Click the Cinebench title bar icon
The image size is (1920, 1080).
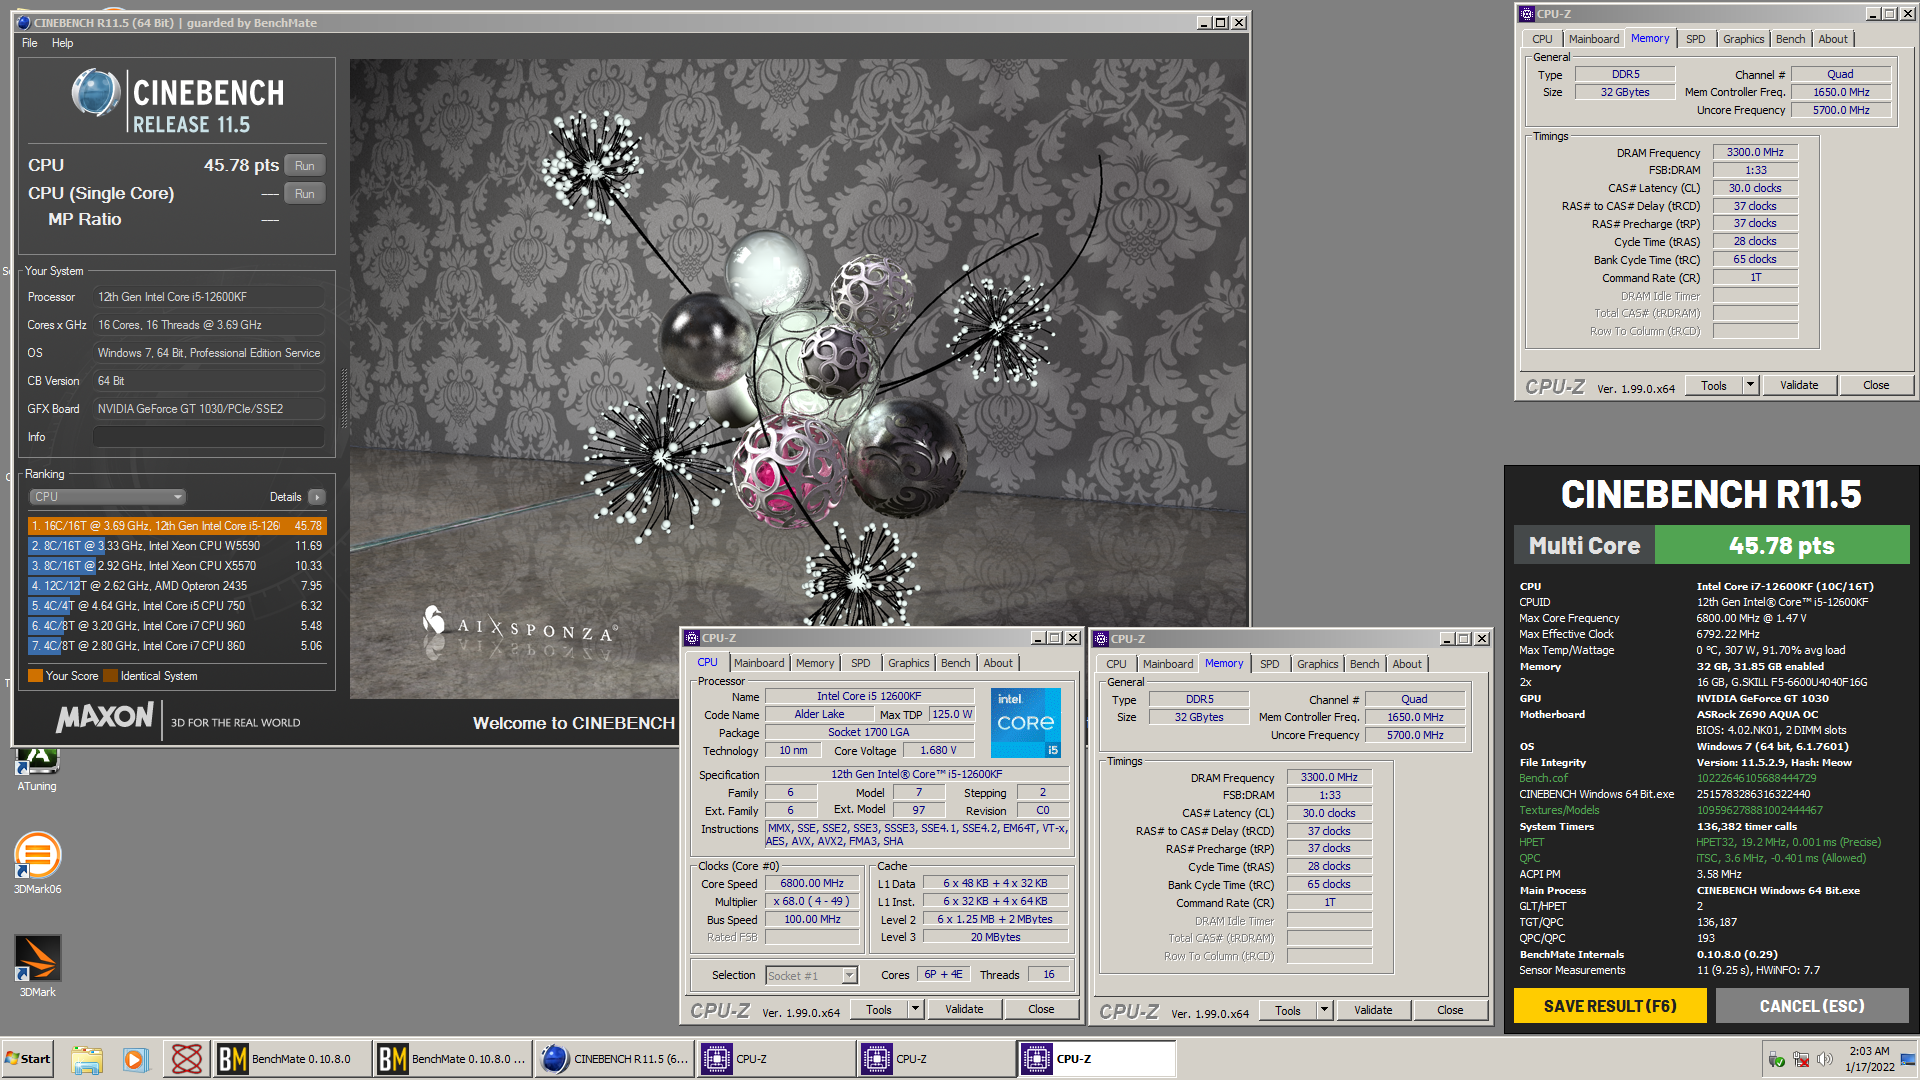point(23,22)
